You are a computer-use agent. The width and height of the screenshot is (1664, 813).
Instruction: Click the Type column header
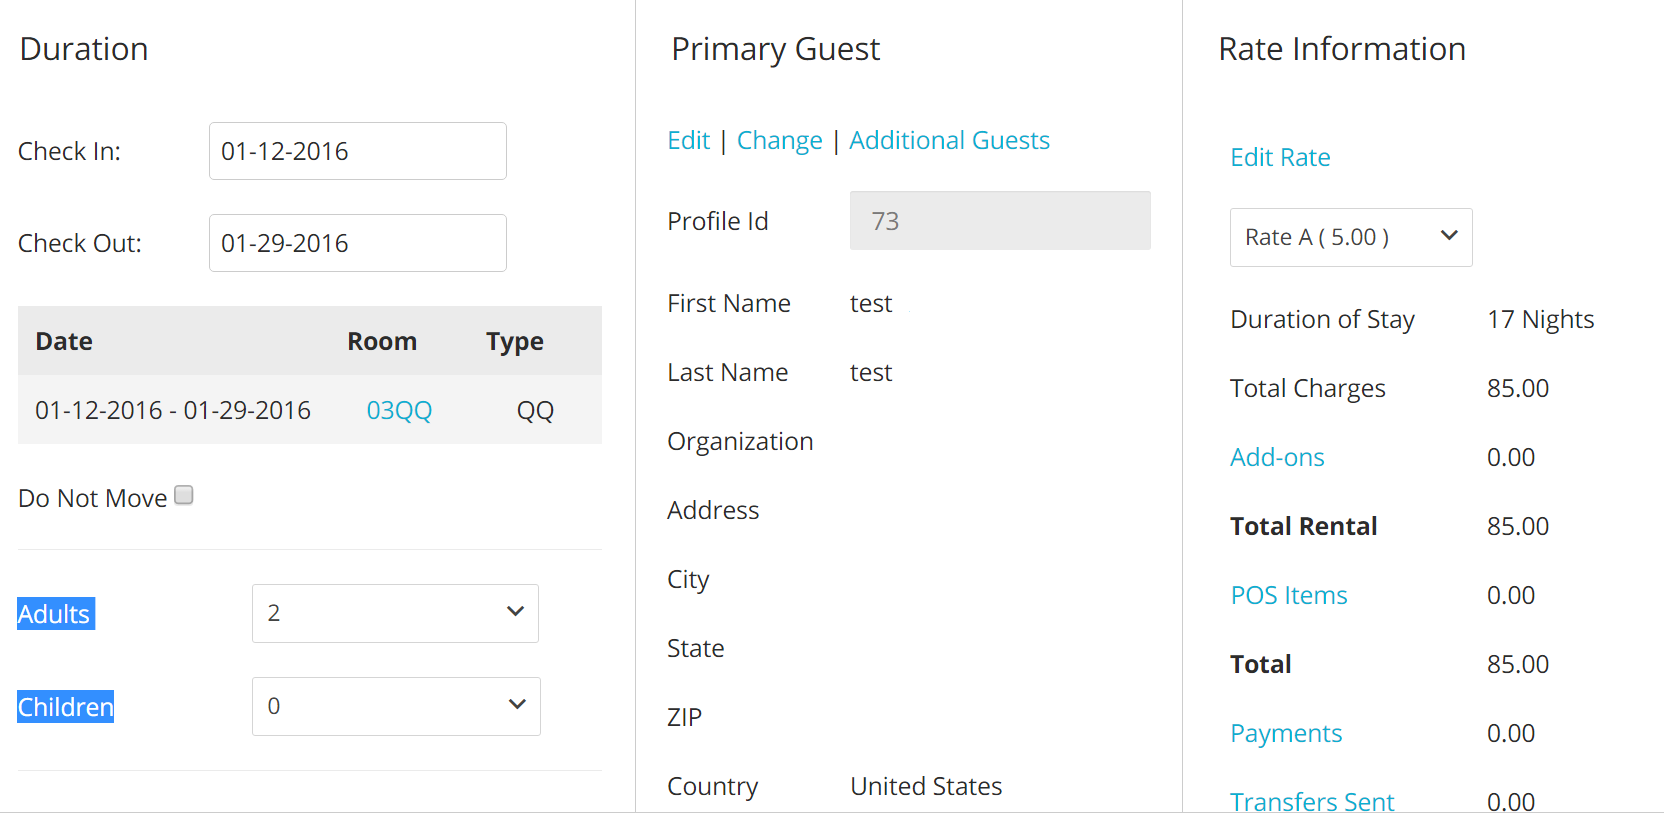(x=515, y=342)
